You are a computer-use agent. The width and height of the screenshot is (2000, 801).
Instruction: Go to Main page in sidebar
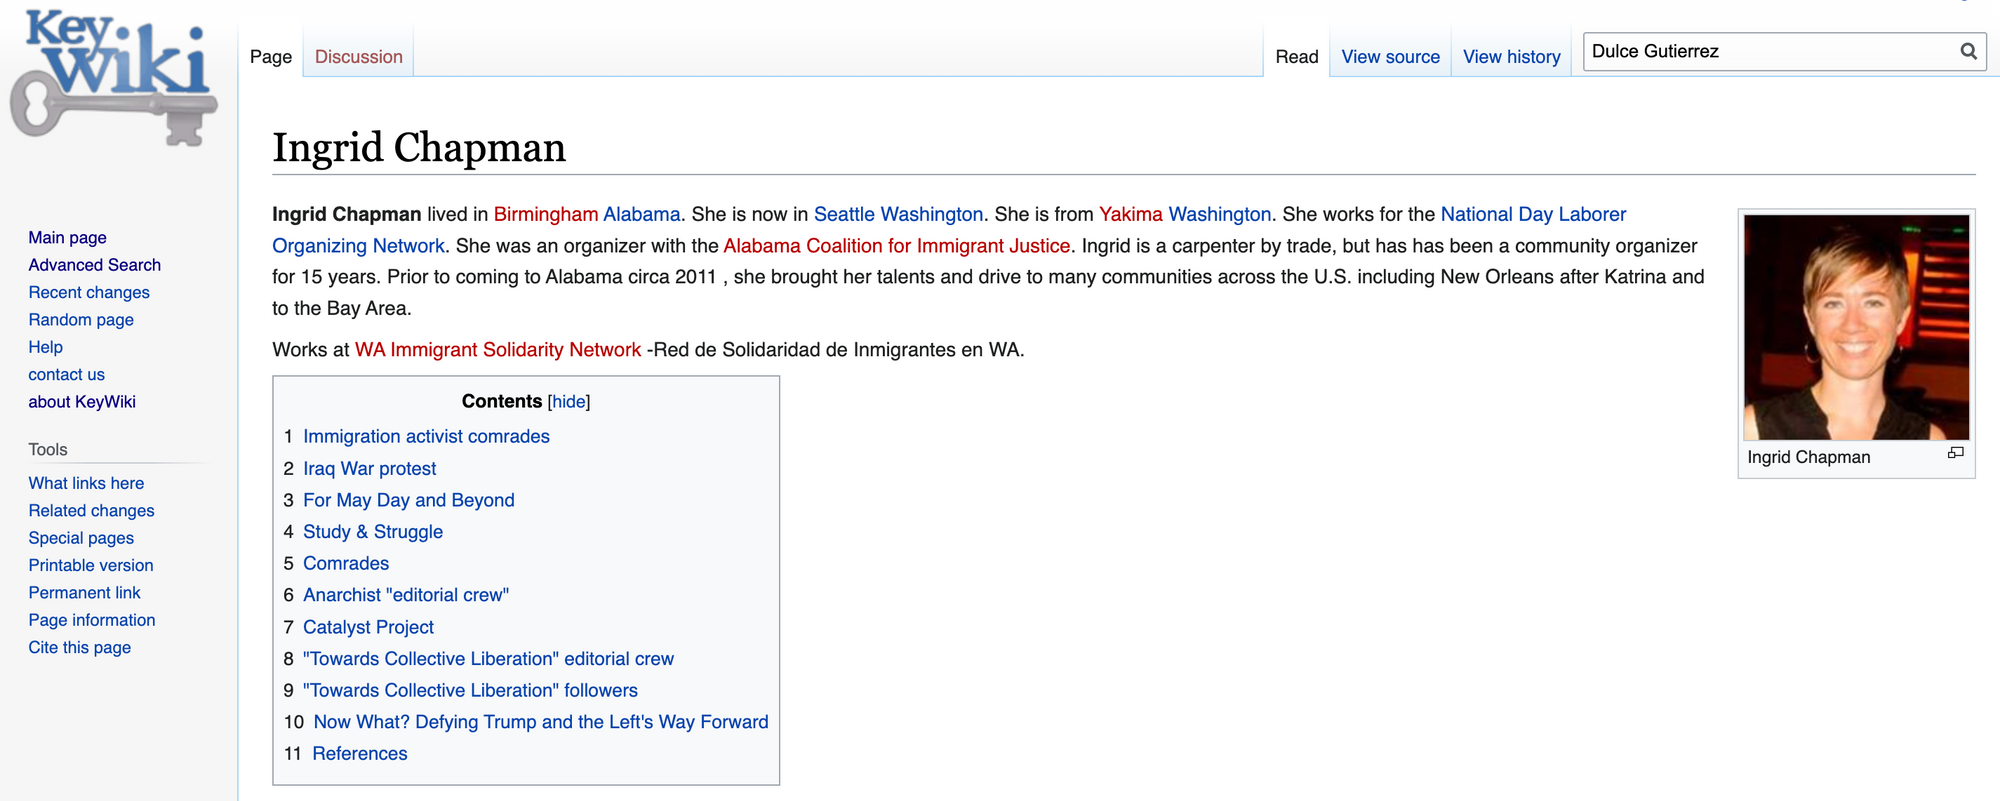coord(67,238)
